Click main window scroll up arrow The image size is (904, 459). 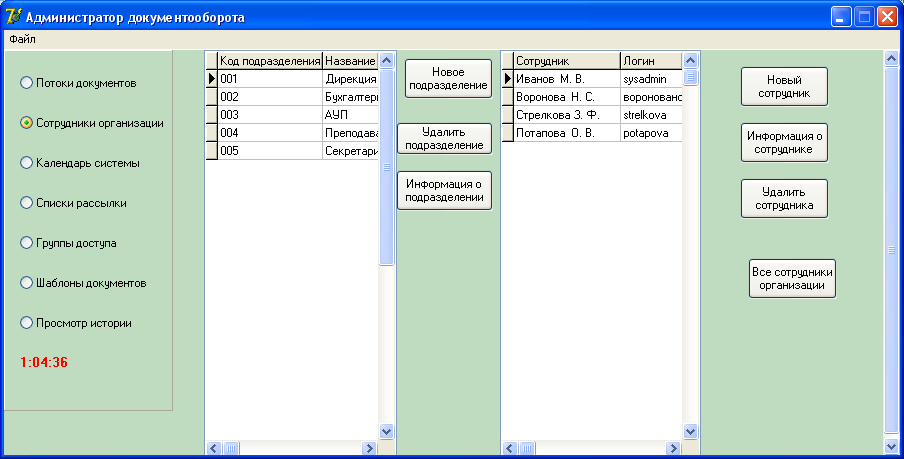coord(891,59)
